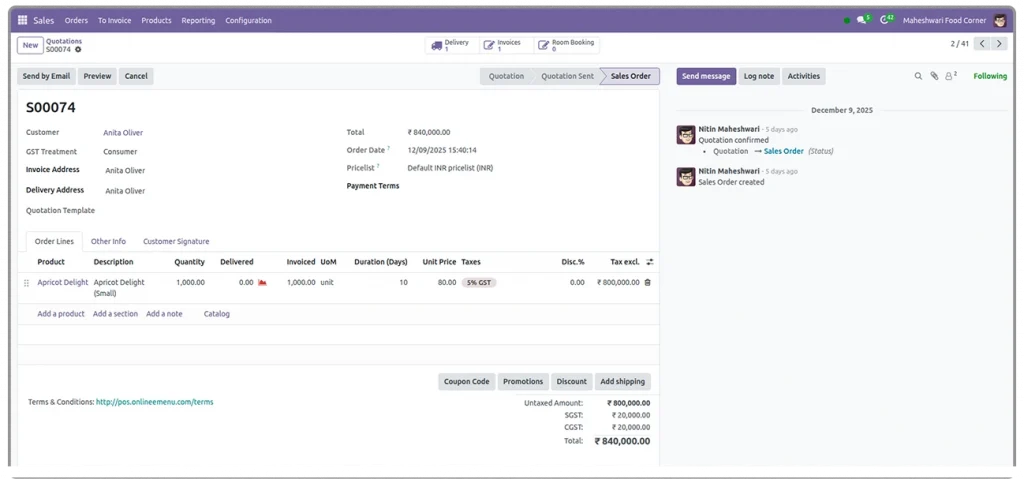Open the Reporting menu
Screen dimensions: 1024x479
(198, 20)
